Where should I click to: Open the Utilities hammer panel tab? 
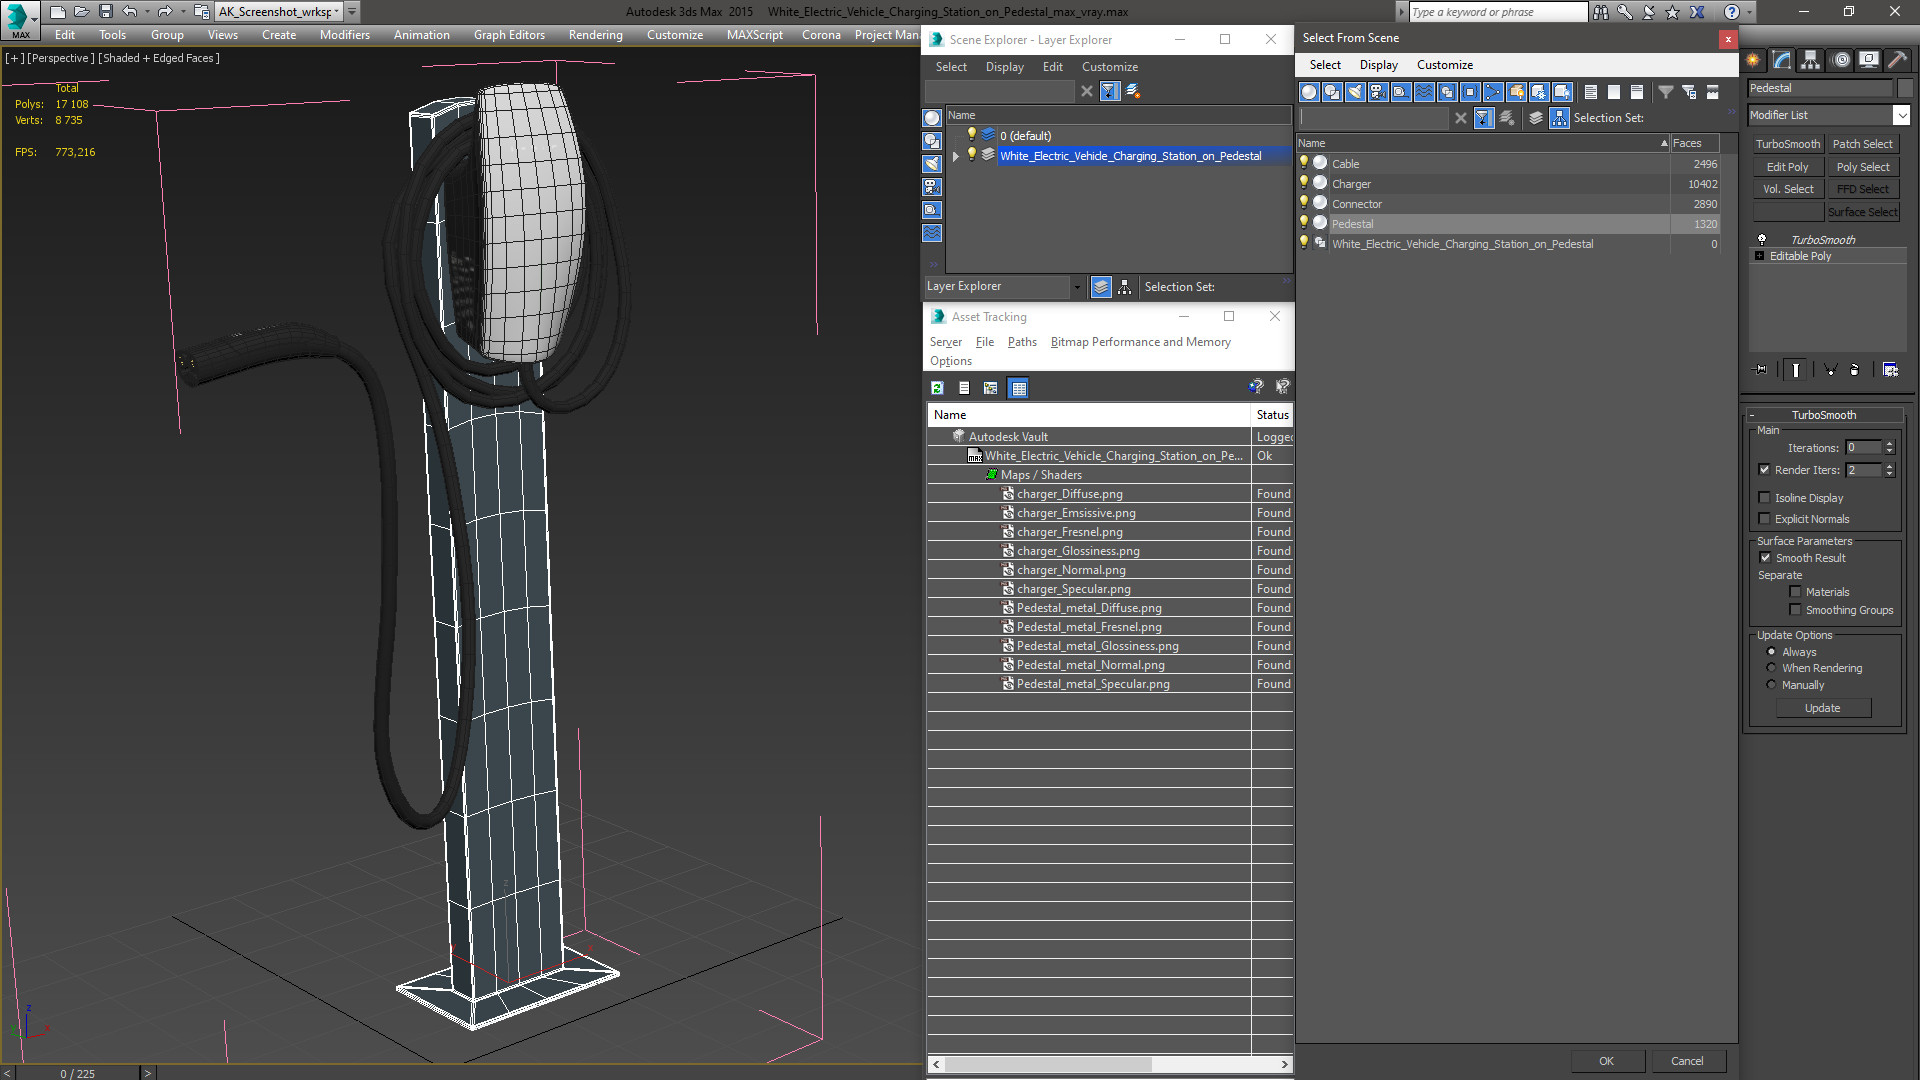tap(1898, 61)
